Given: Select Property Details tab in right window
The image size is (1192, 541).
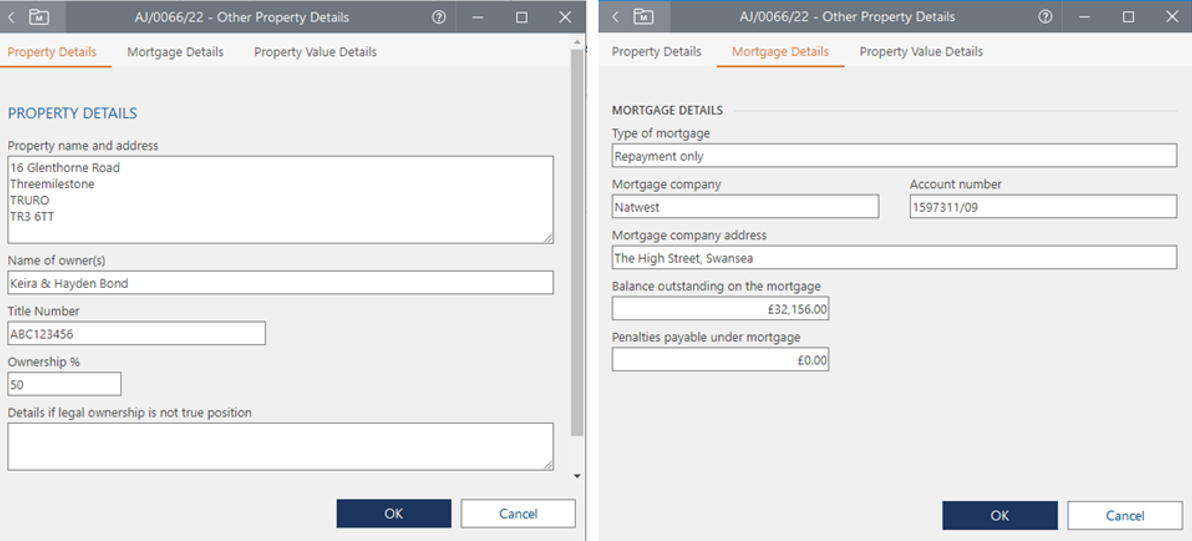Looking at the screenshot, I should (656, 52).
